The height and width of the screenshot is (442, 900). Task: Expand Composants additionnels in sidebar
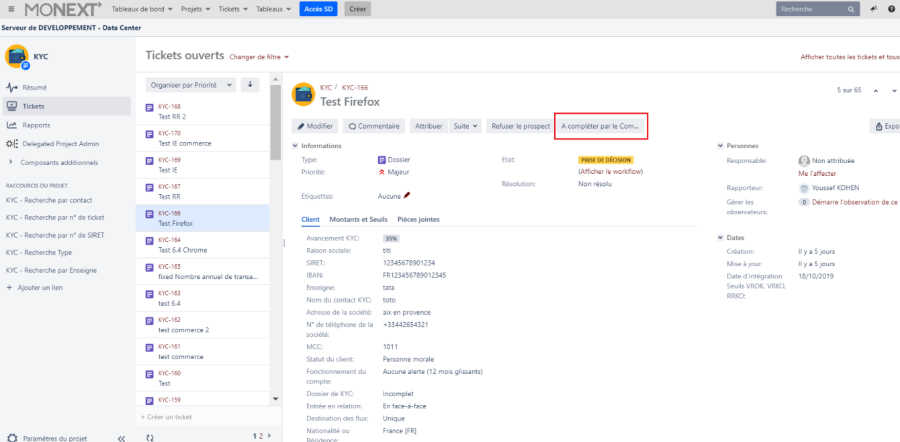(x=10, y=162)
